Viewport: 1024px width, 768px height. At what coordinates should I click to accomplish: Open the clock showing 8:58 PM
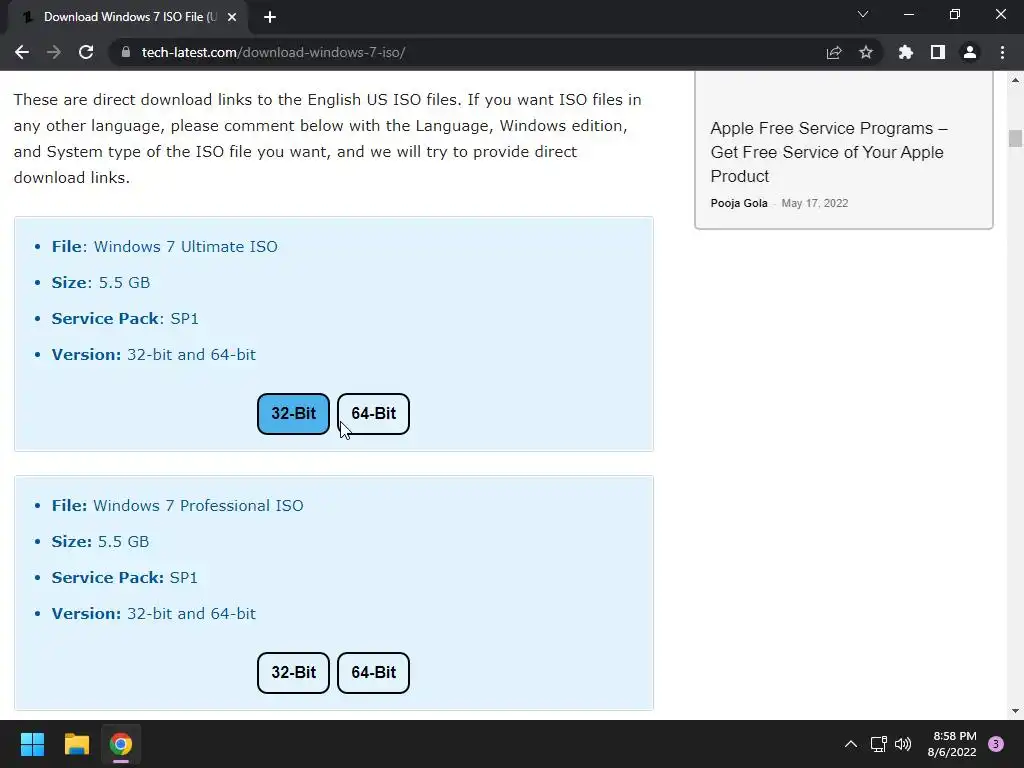coord(952,744)
